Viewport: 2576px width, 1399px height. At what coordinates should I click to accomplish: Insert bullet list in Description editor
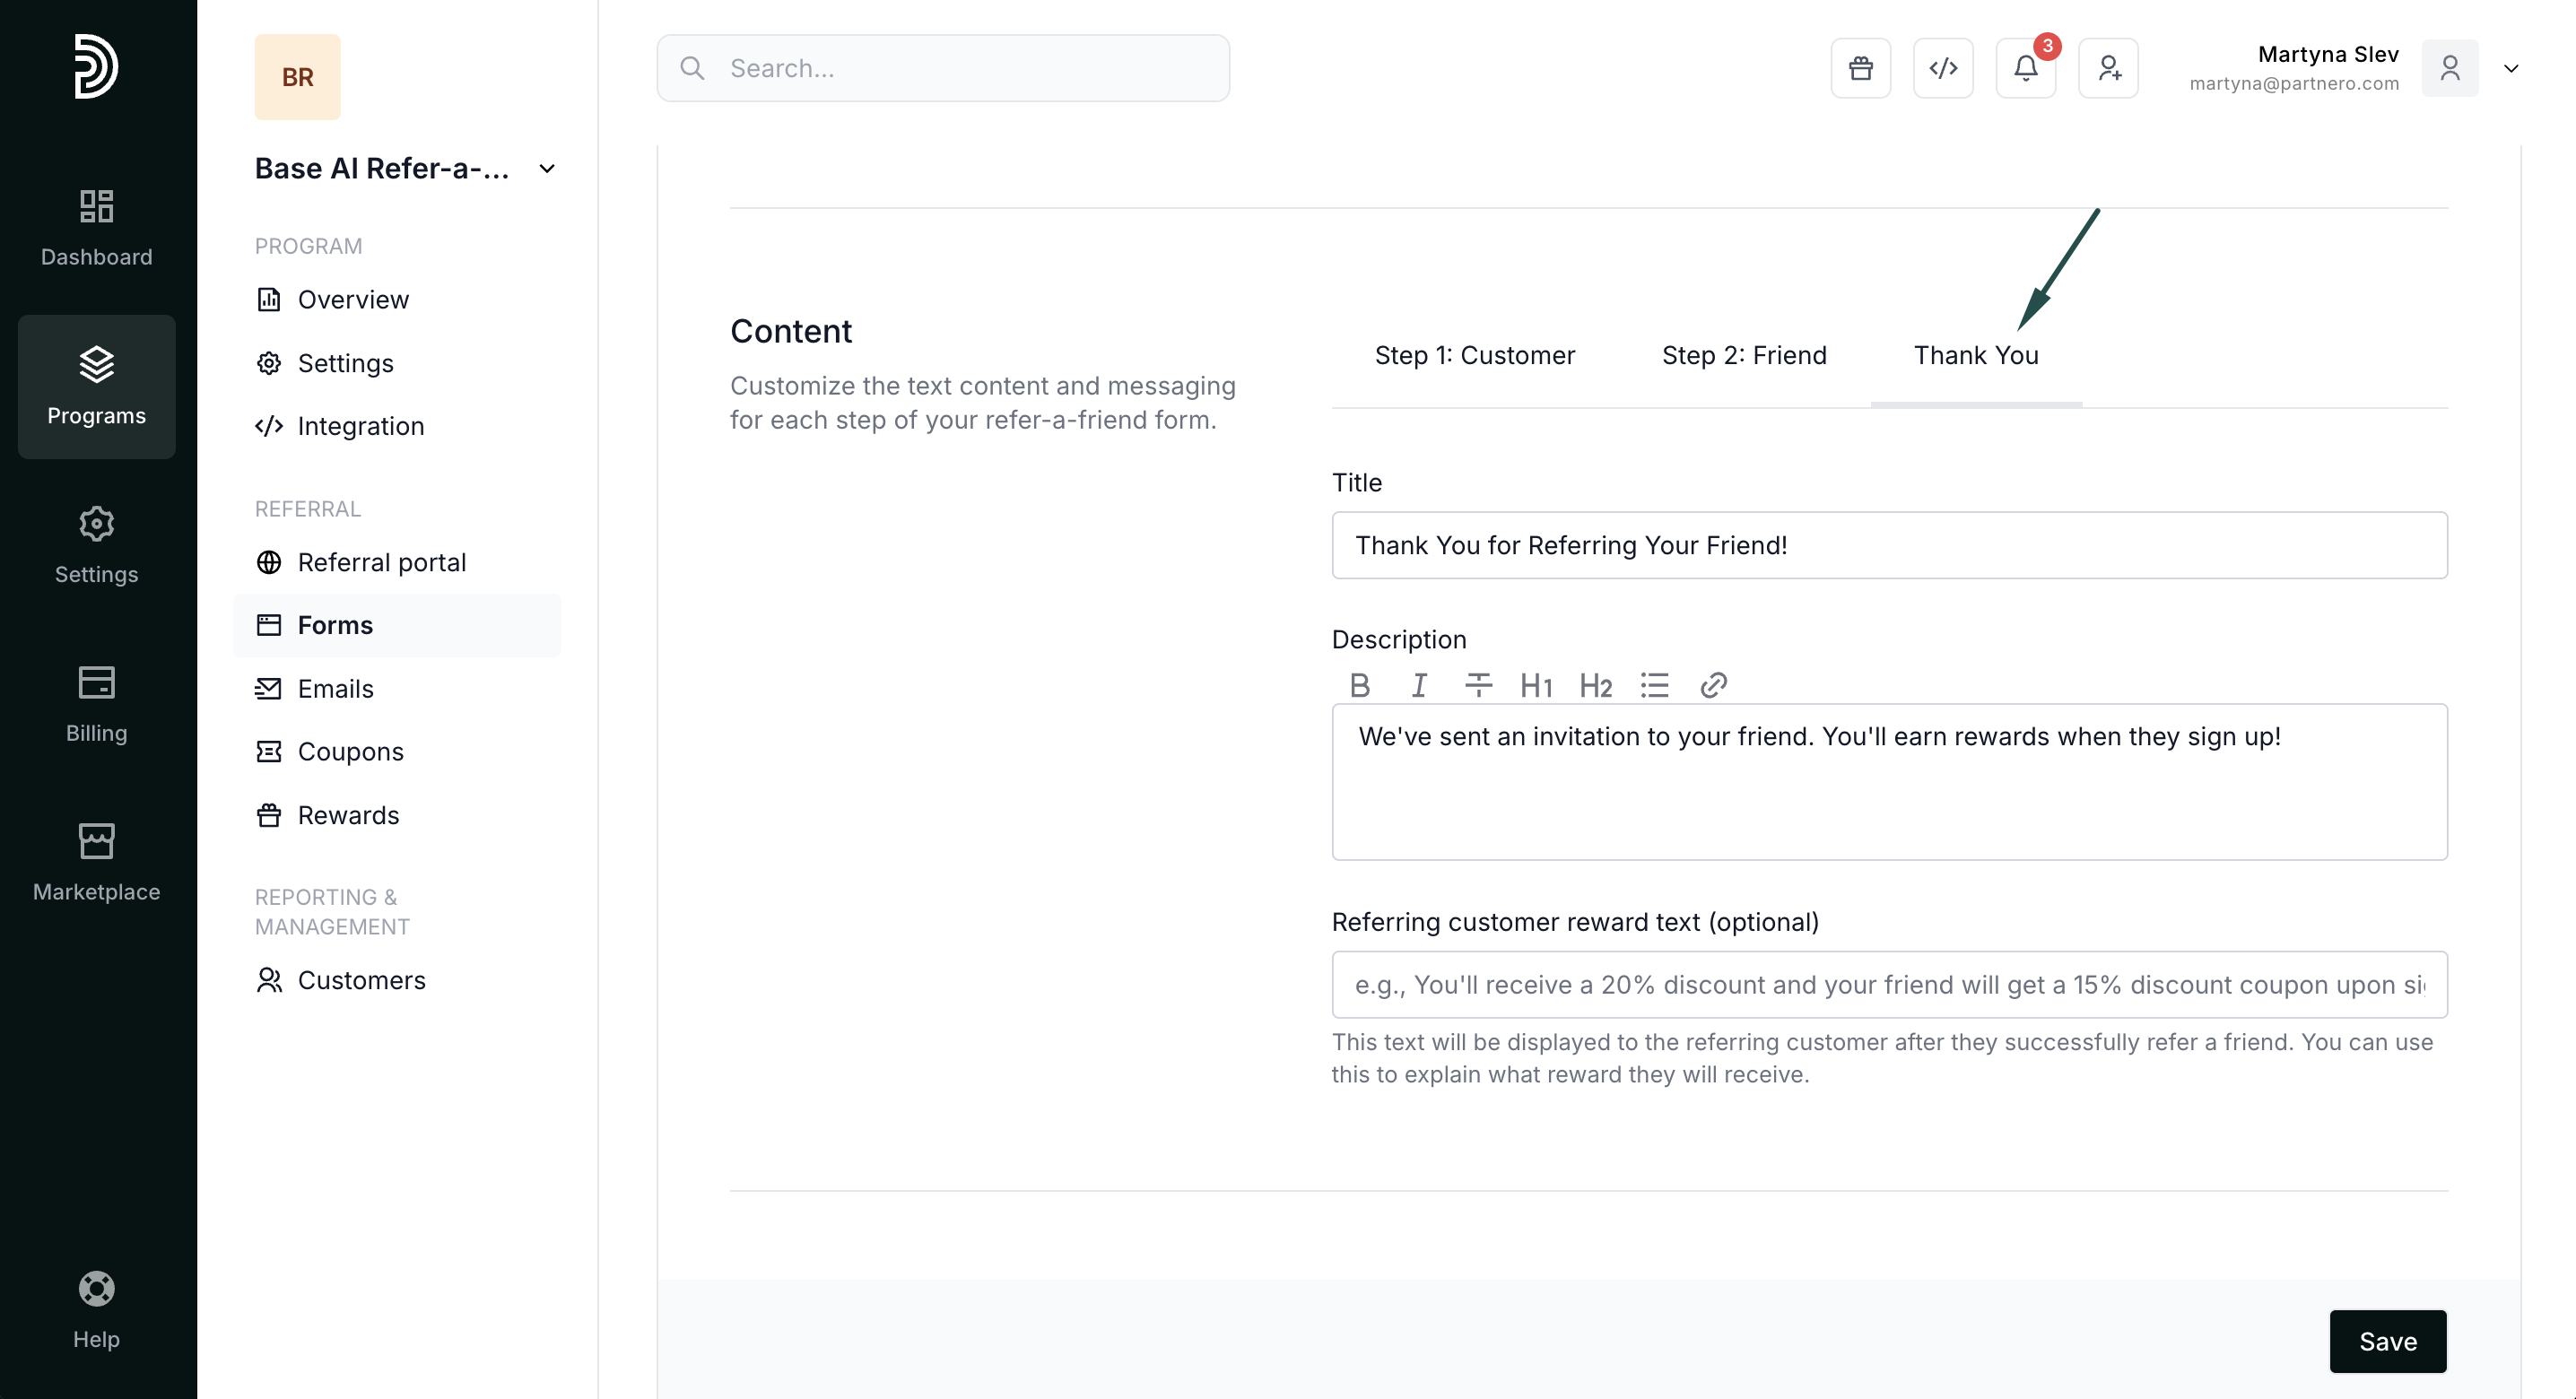(1654, 685)
